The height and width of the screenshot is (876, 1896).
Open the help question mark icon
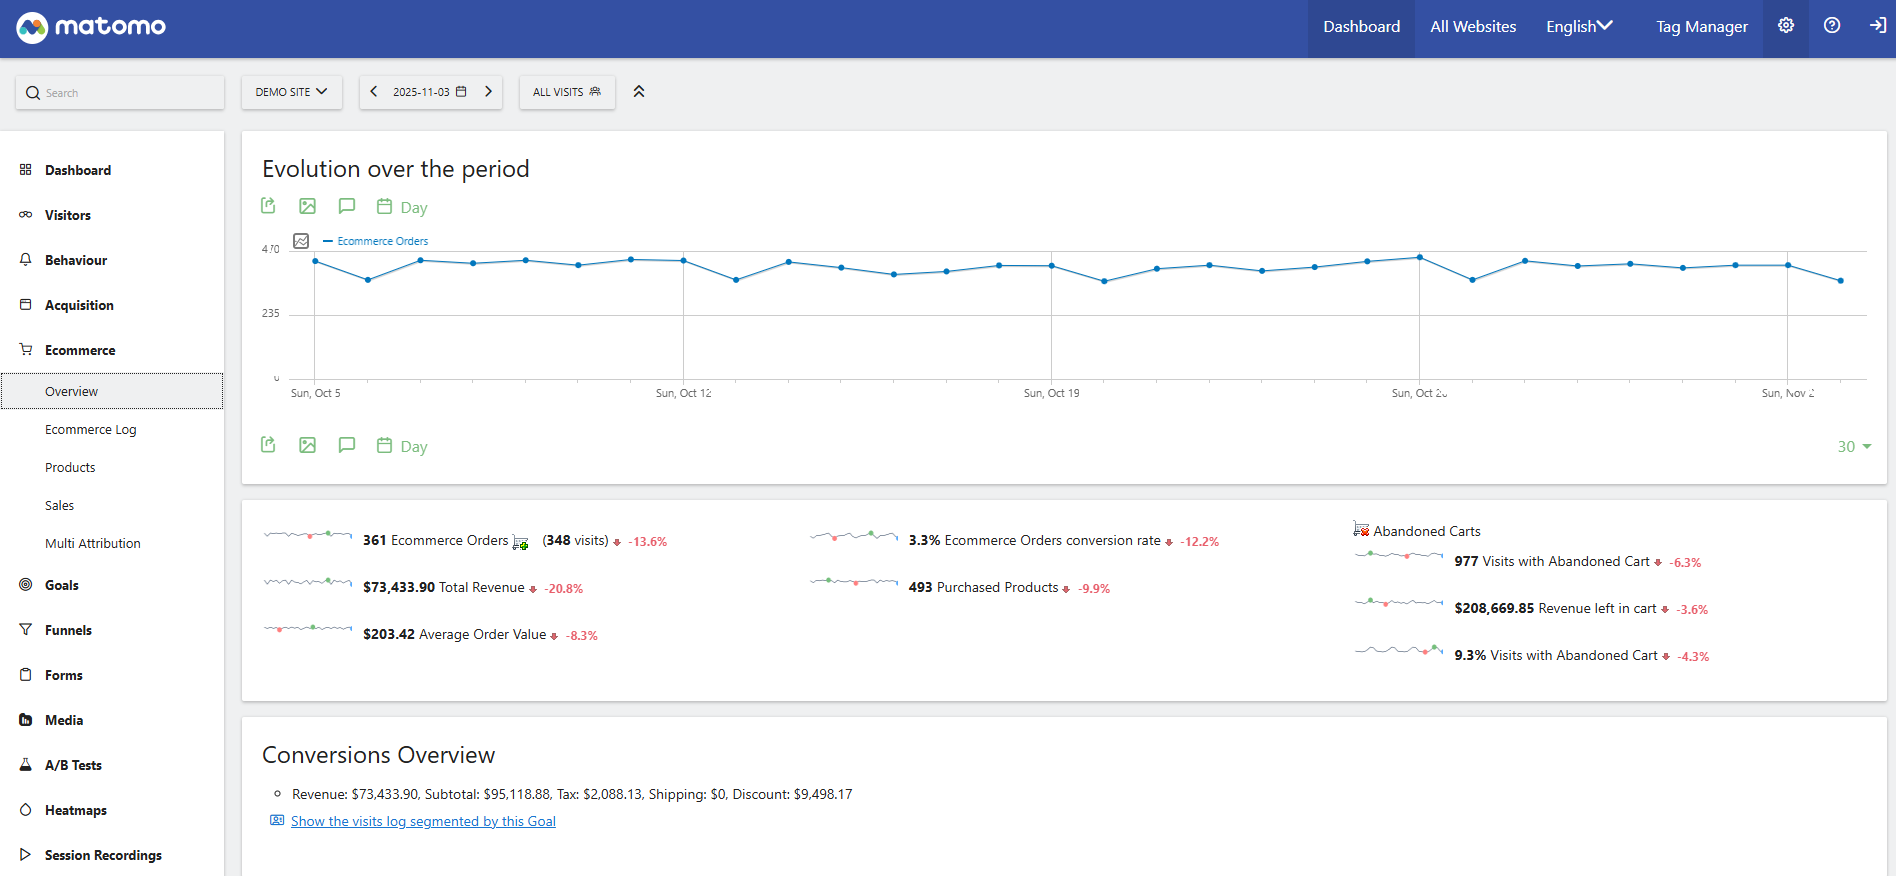point(1831,26)
